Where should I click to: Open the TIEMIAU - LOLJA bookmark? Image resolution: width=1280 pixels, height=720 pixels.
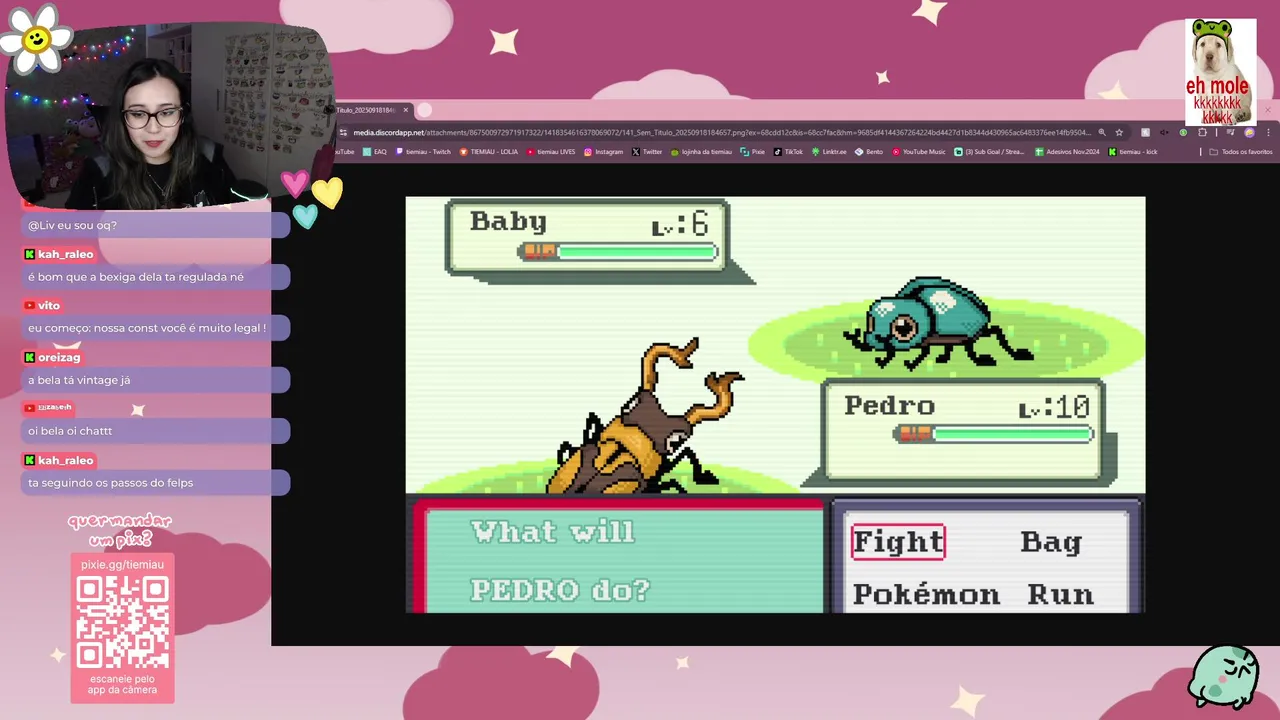click(x=488, y=152)
